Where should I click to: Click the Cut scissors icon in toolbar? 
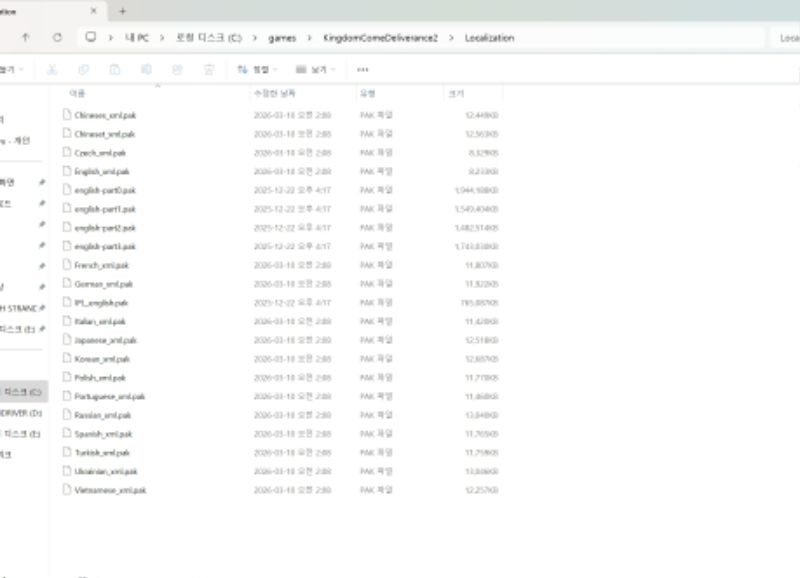[x=53, y=69]
